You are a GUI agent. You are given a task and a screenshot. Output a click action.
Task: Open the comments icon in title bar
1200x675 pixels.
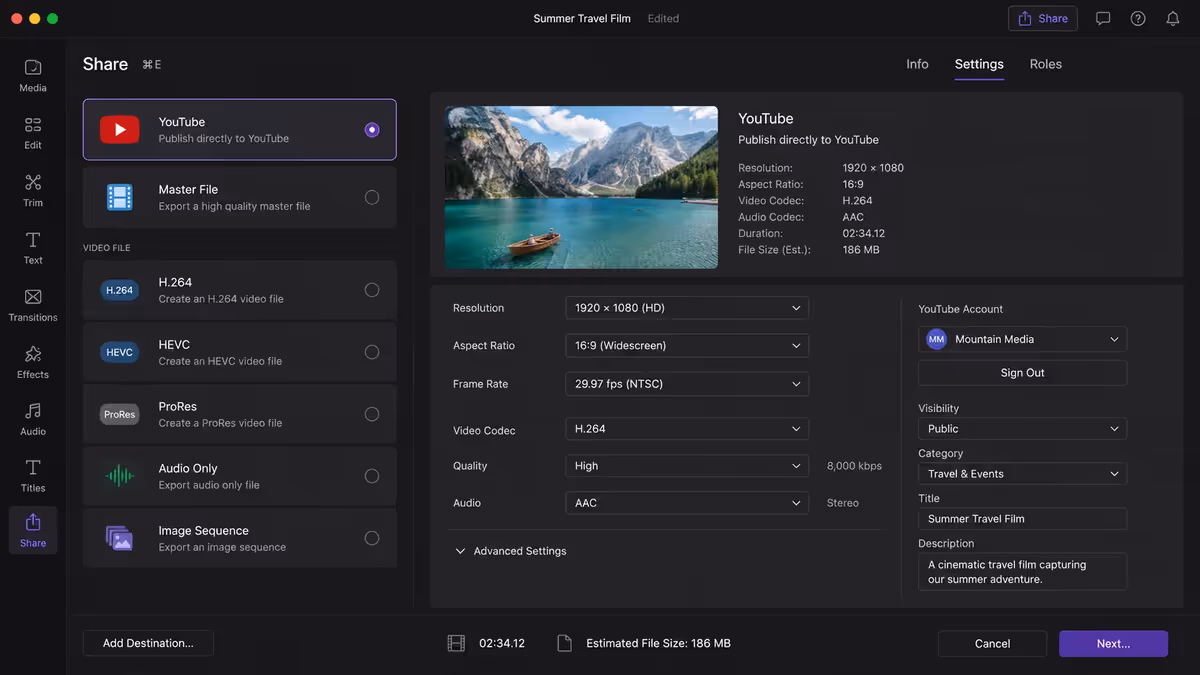point(1103,18)
